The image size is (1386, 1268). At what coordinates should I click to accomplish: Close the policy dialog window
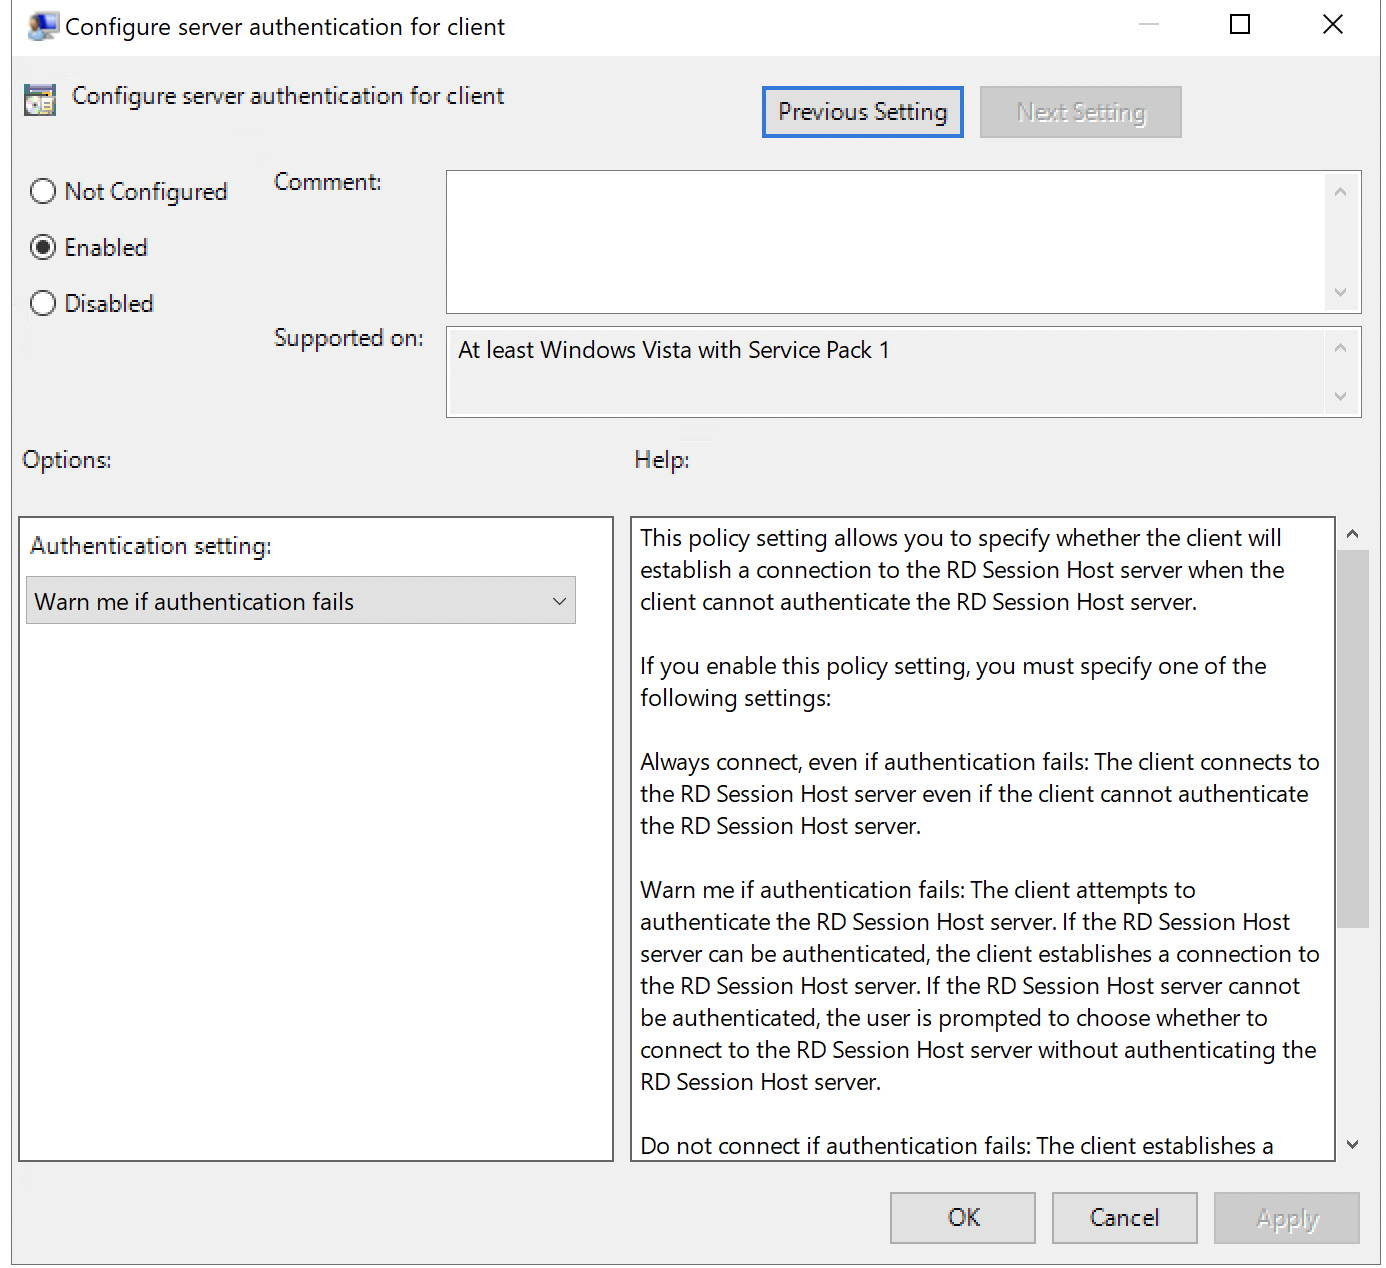click(1332, 25)
